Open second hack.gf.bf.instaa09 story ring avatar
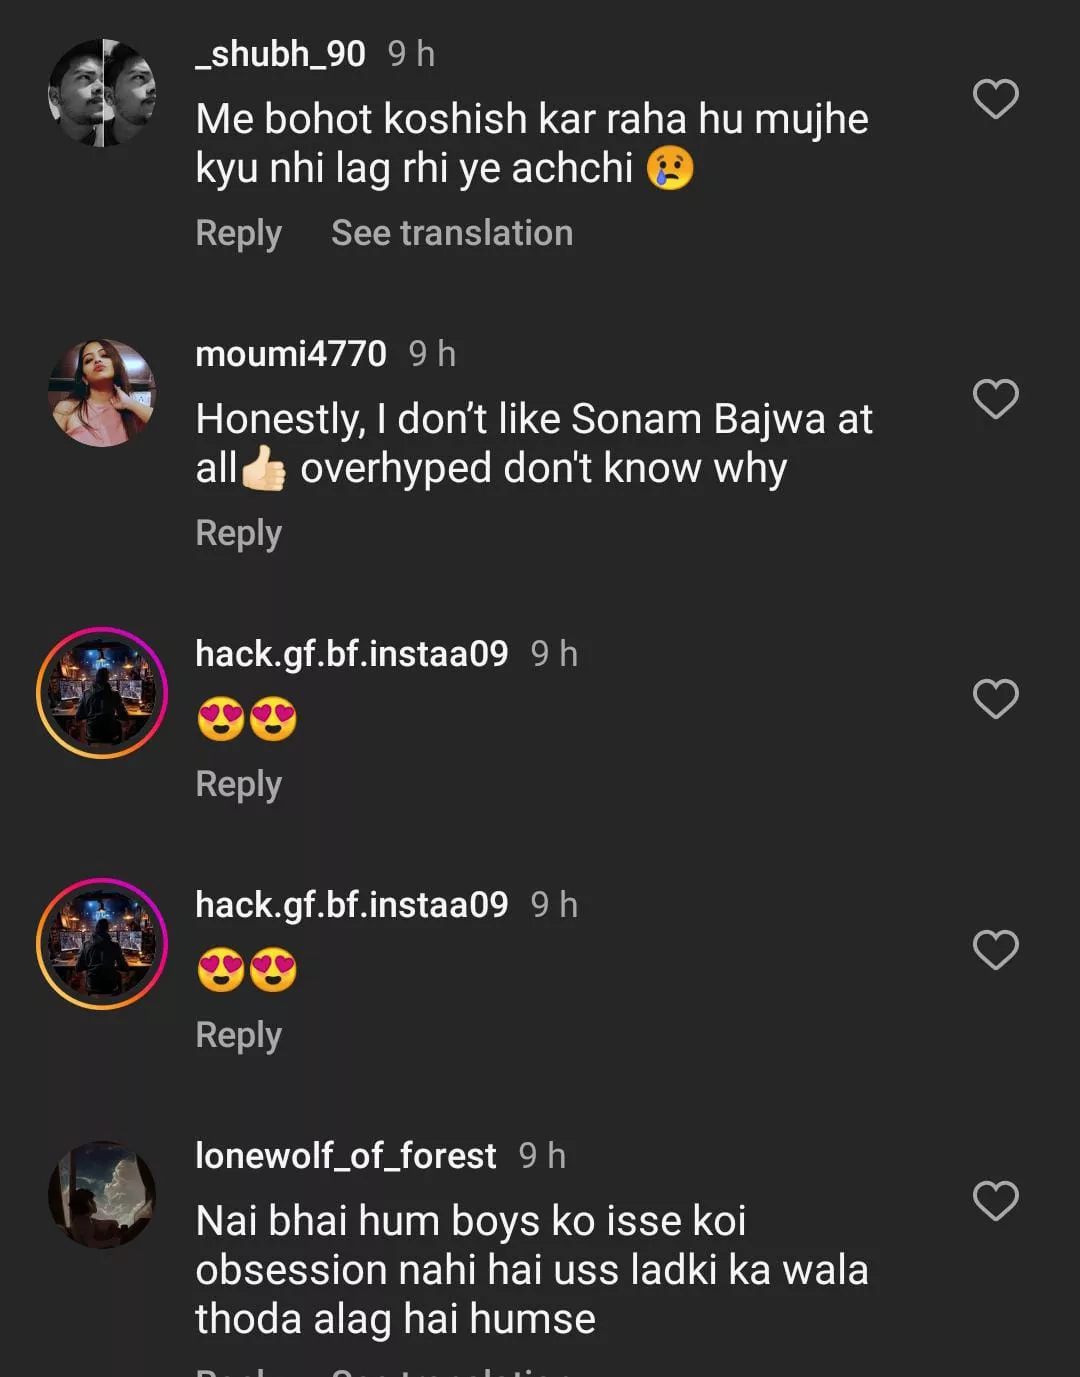The image size is (1080, 1377). tap(102, 944)
